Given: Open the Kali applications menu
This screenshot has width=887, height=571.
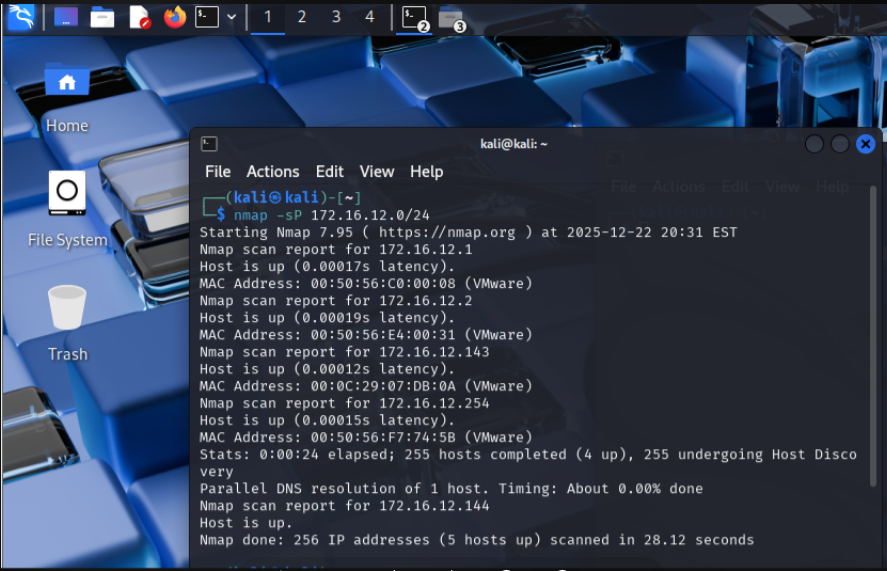Looking at the screenshot, I should click(21, 17).
